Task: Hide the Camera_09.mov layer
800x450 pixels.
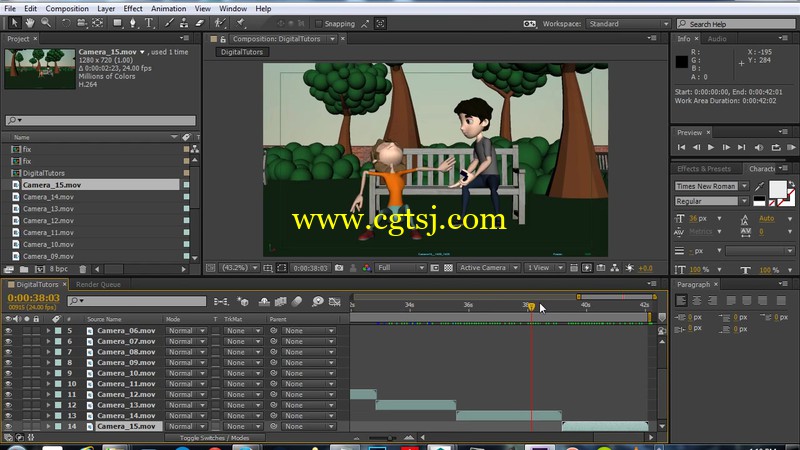Action: 8,363
